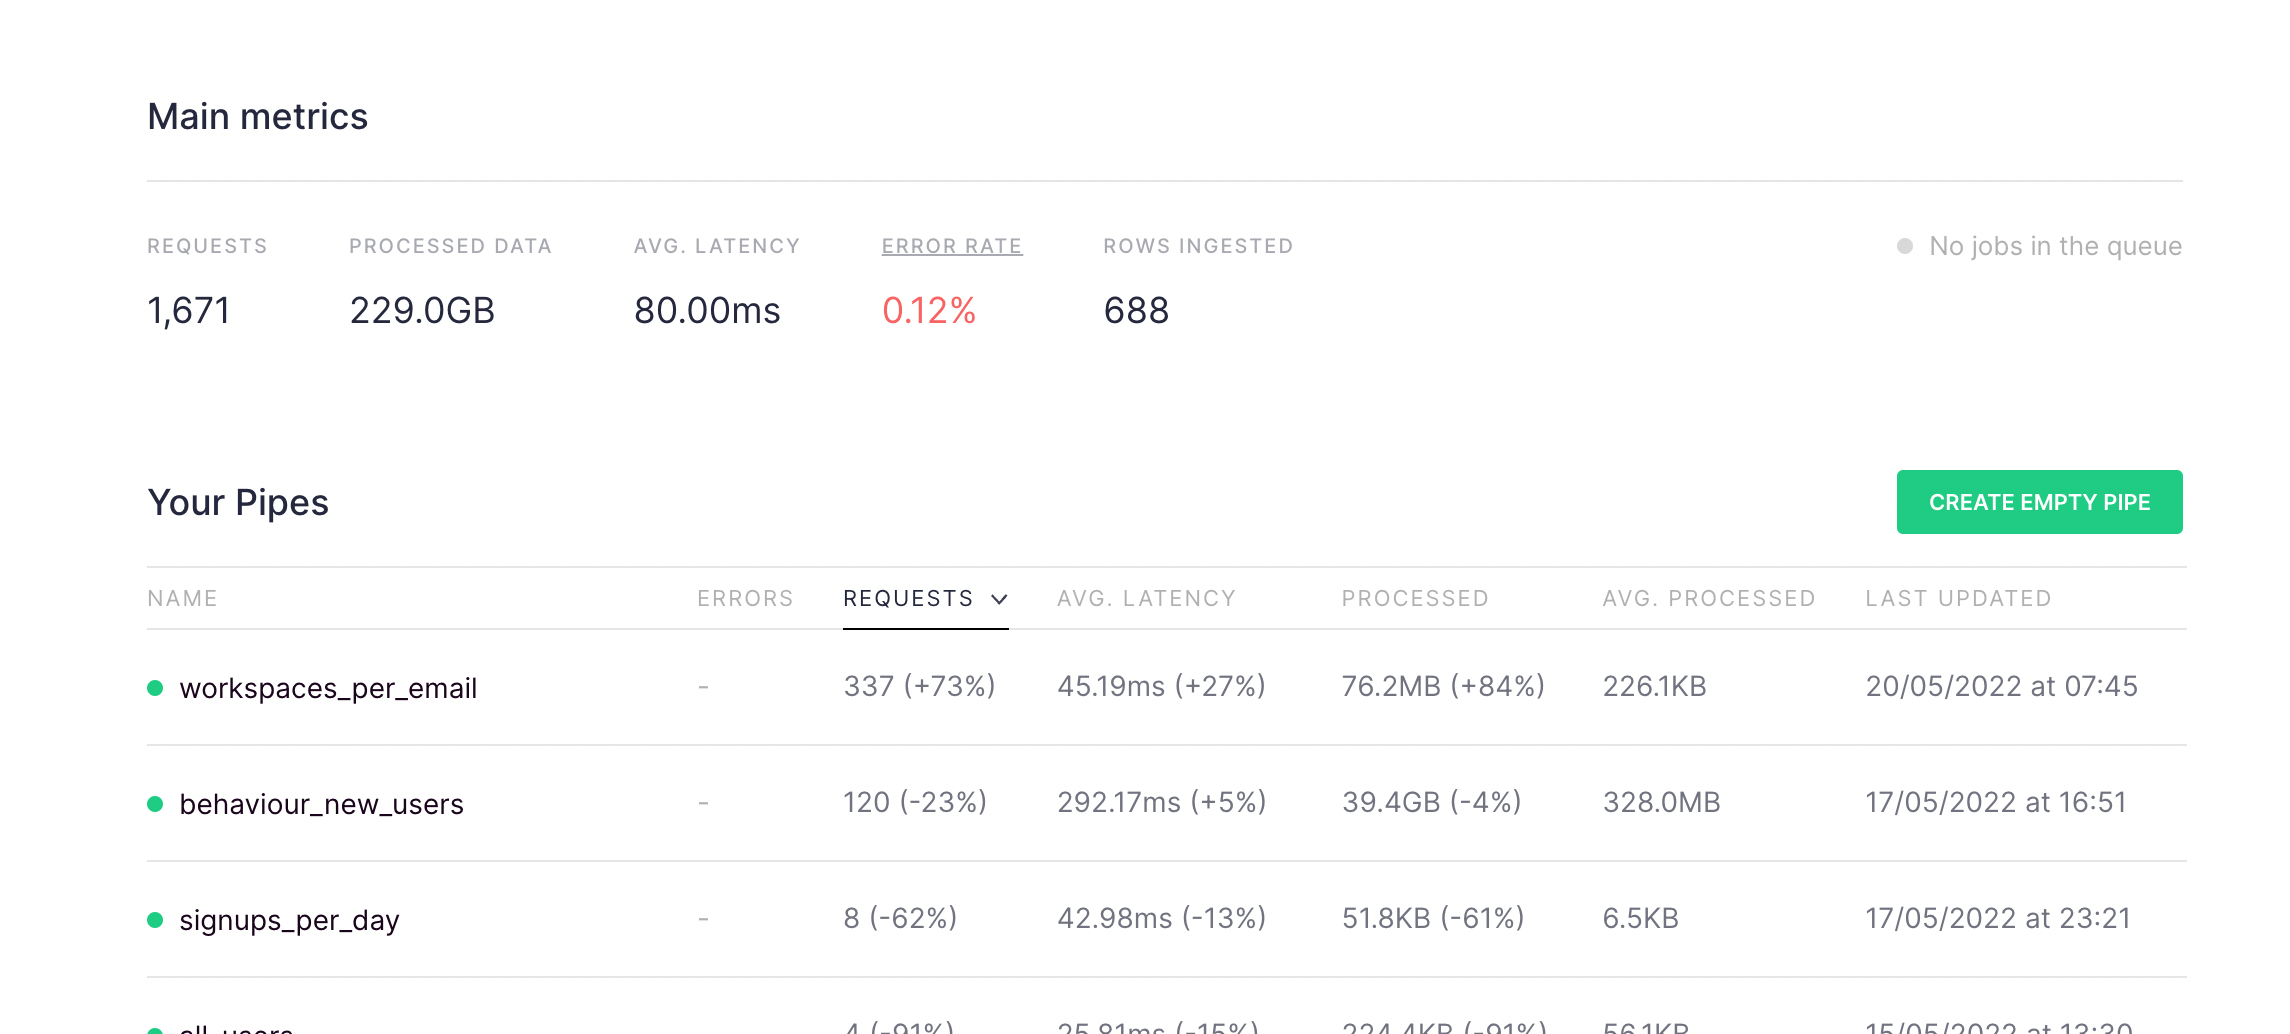
Task: Click the red 0.12% error rate value
Action: 928,311
